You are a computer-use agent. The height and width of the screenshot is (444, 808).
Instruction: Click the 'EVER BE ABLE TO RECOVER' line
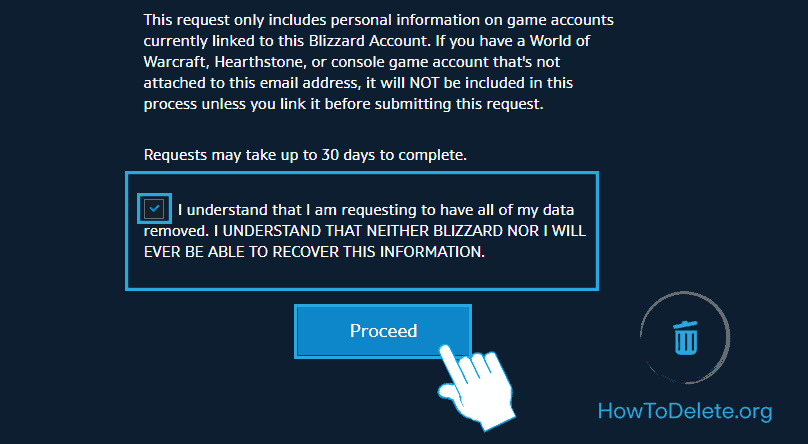click(314, 252)
